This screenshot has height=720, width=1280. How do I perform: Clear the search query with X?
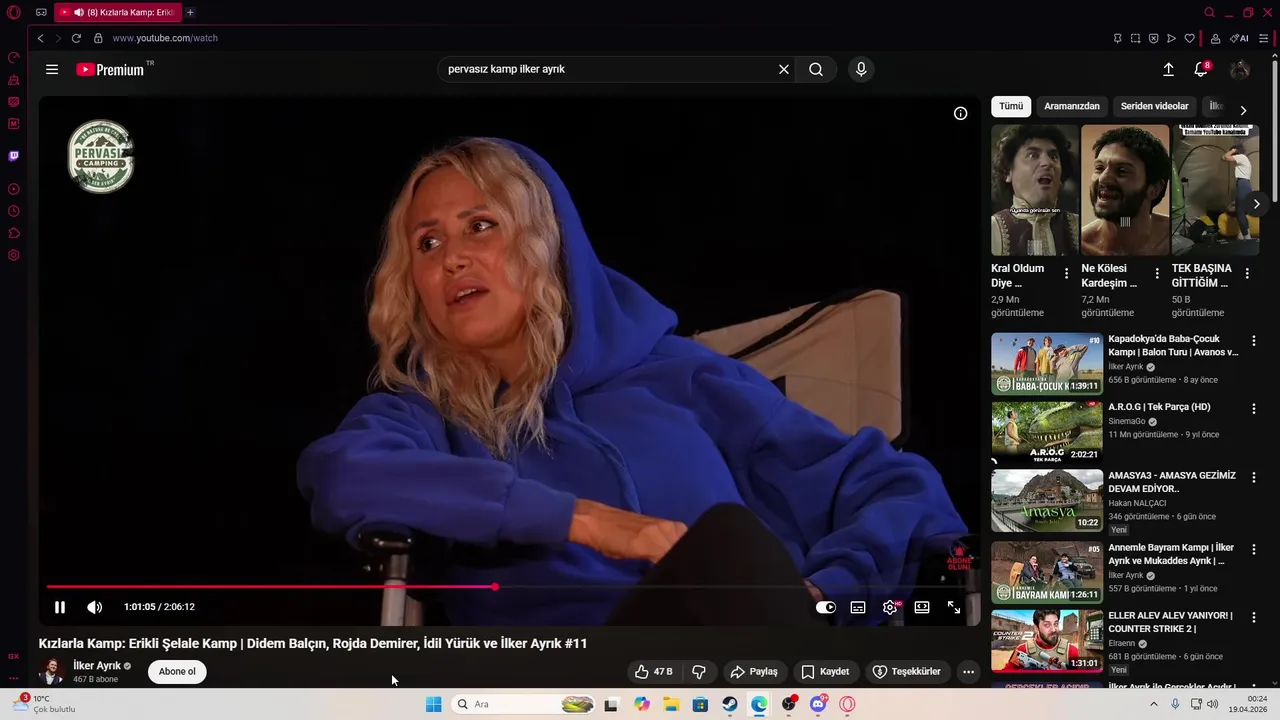click(x=784, y=70)
